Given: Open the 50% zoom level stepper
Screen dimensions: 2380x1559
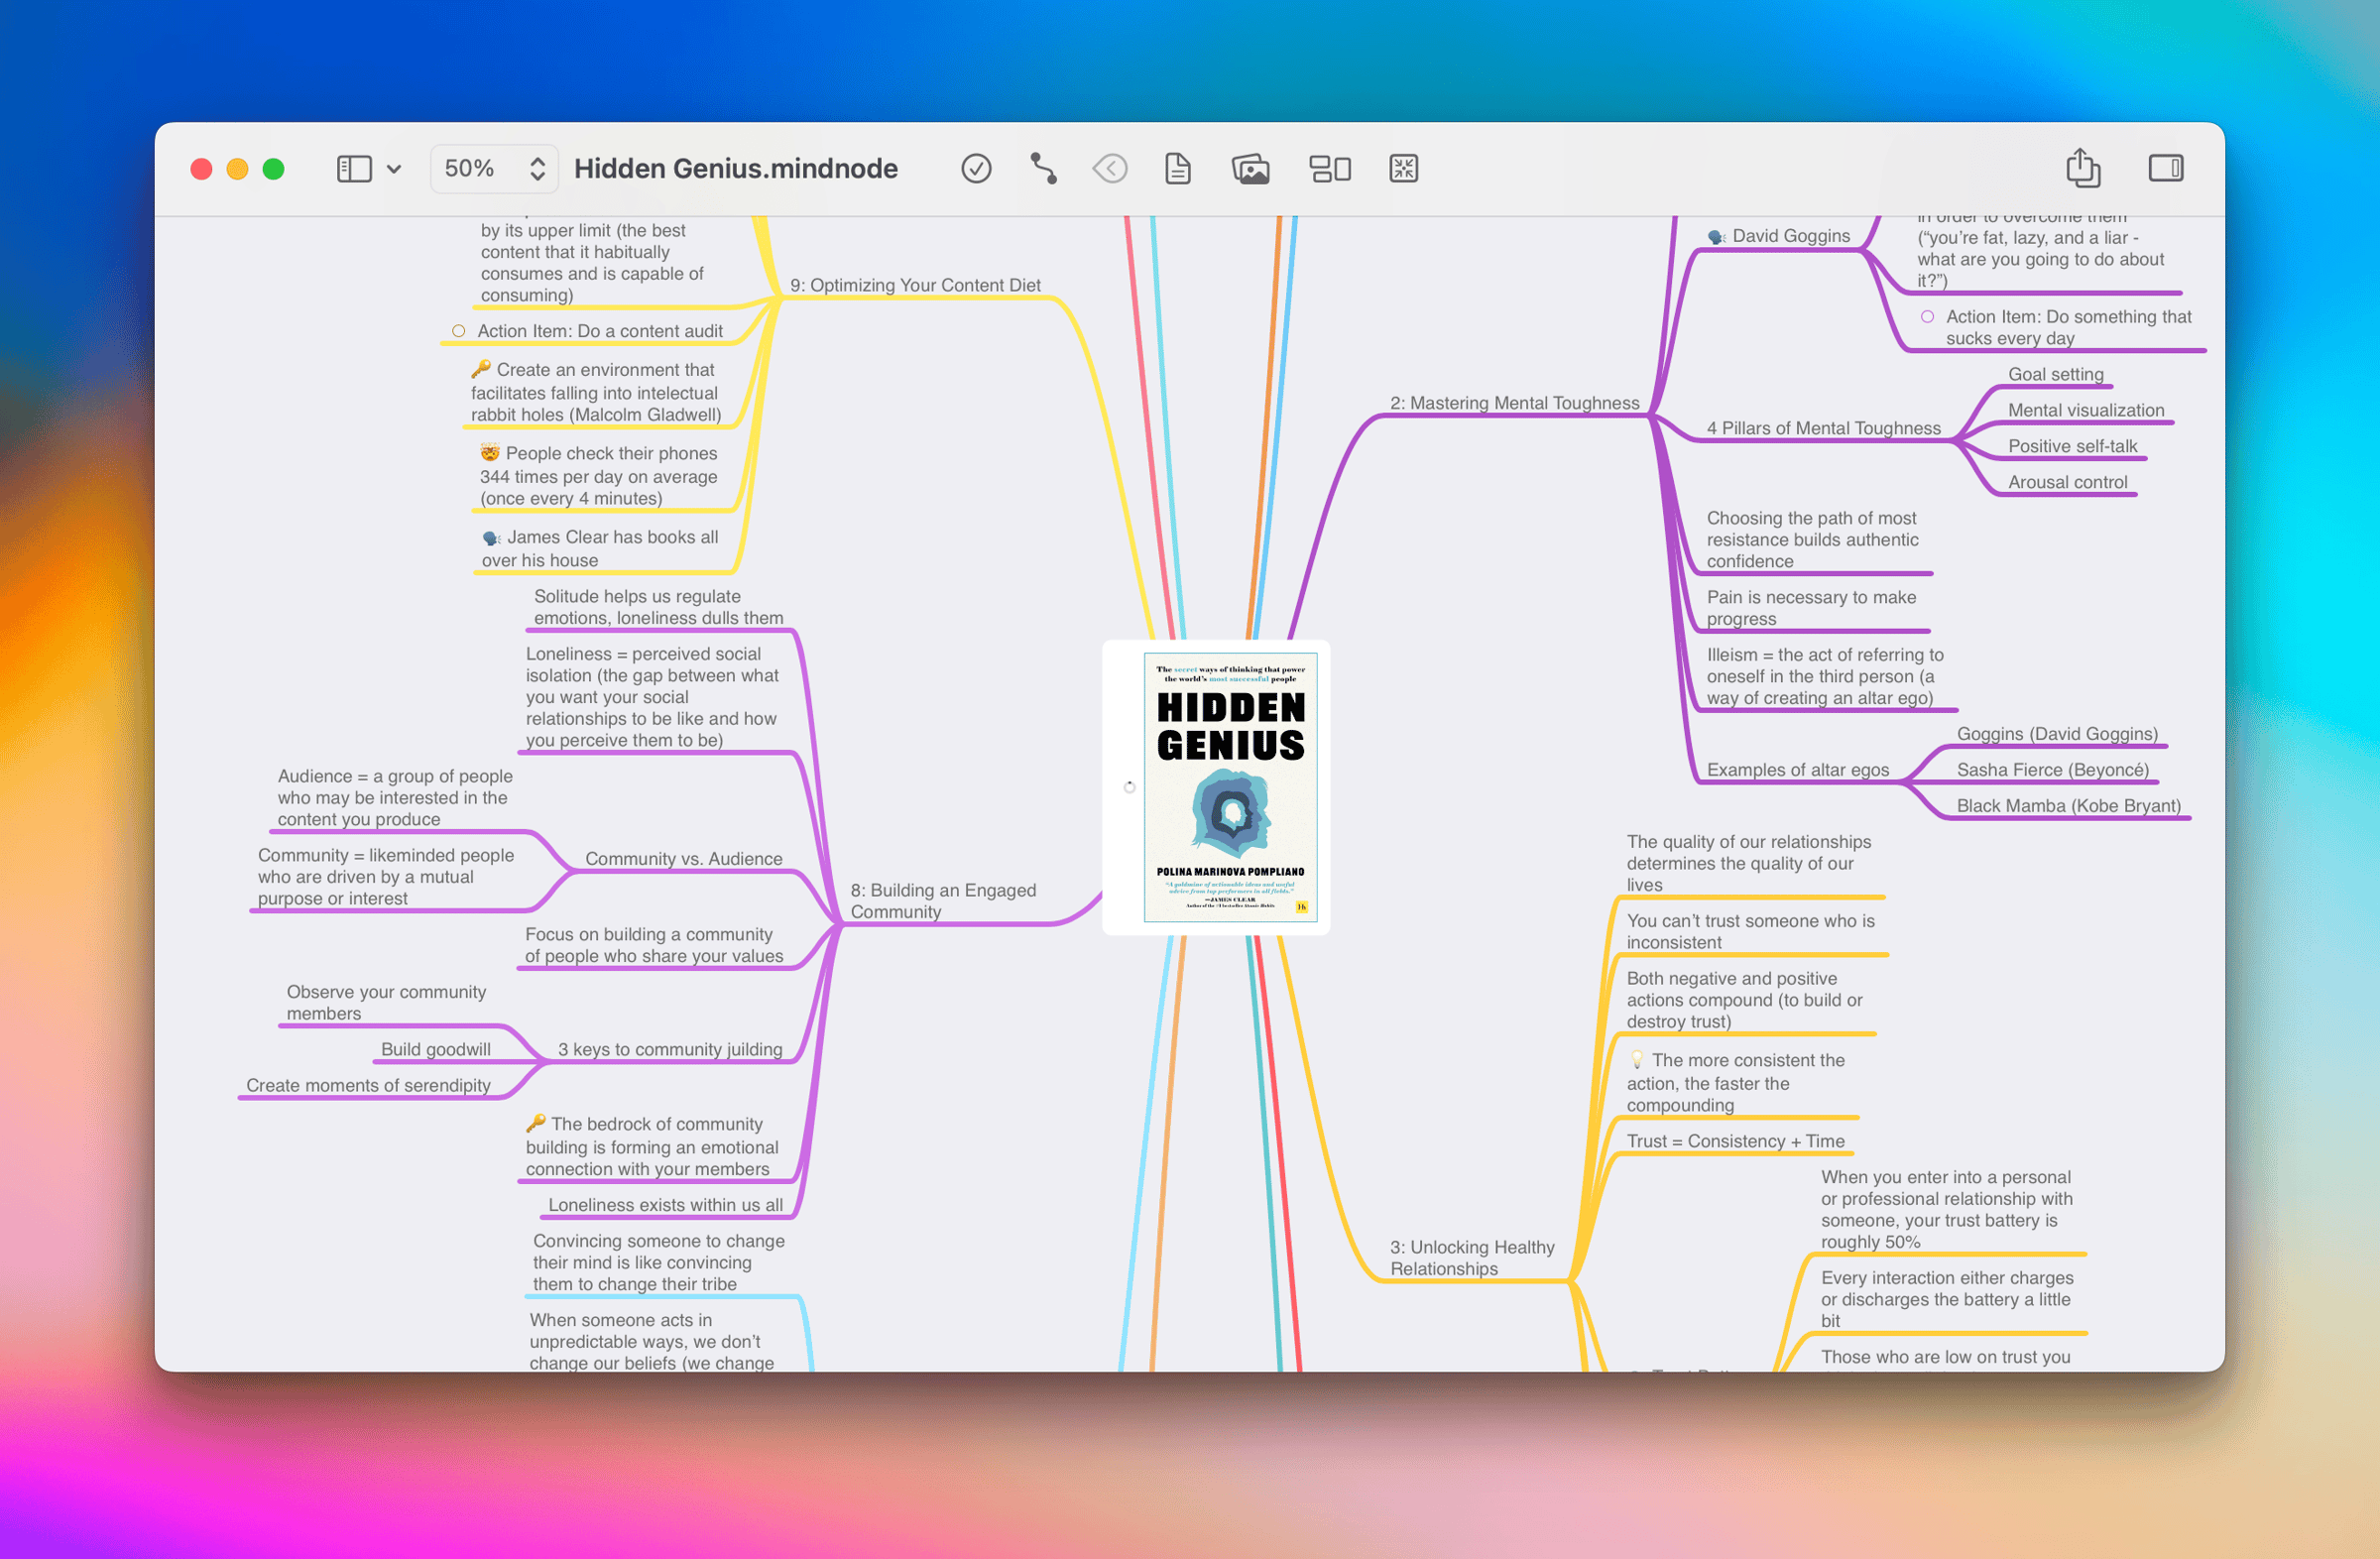Looking at the screenshot, I should pyautogui.click(x=494, y=168).
